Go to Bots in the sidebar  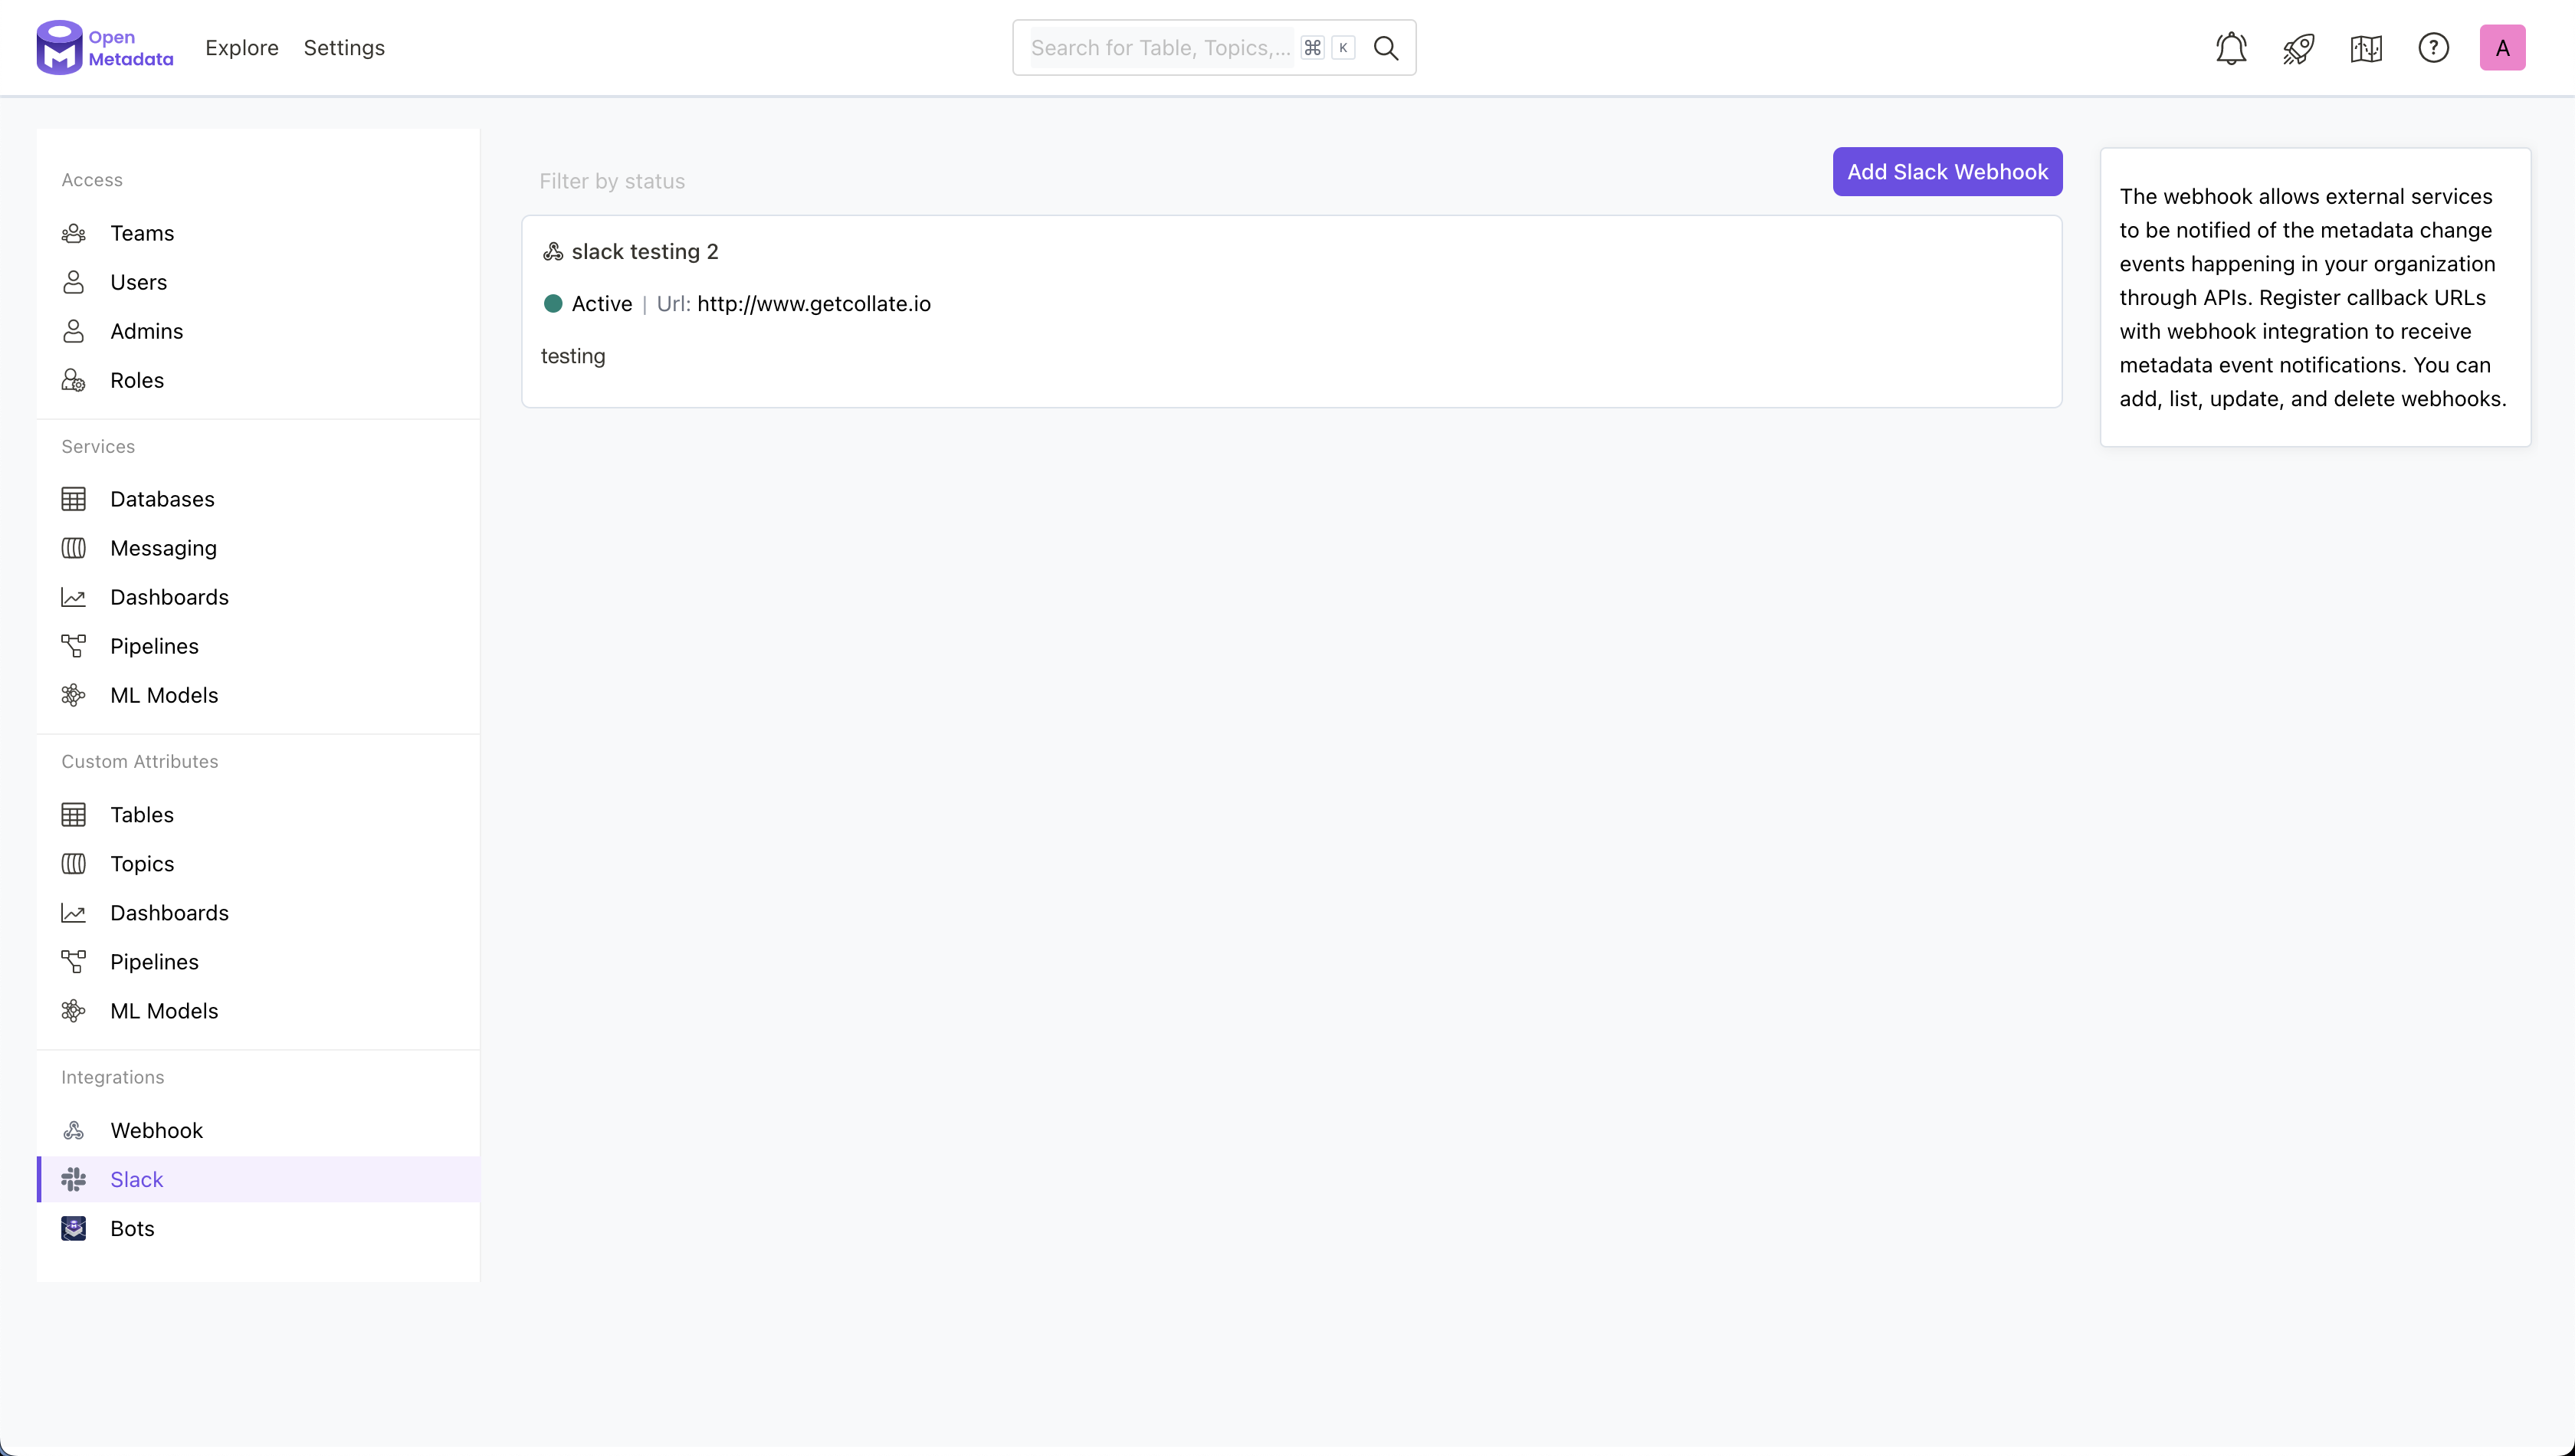[x=132, y=1228]
